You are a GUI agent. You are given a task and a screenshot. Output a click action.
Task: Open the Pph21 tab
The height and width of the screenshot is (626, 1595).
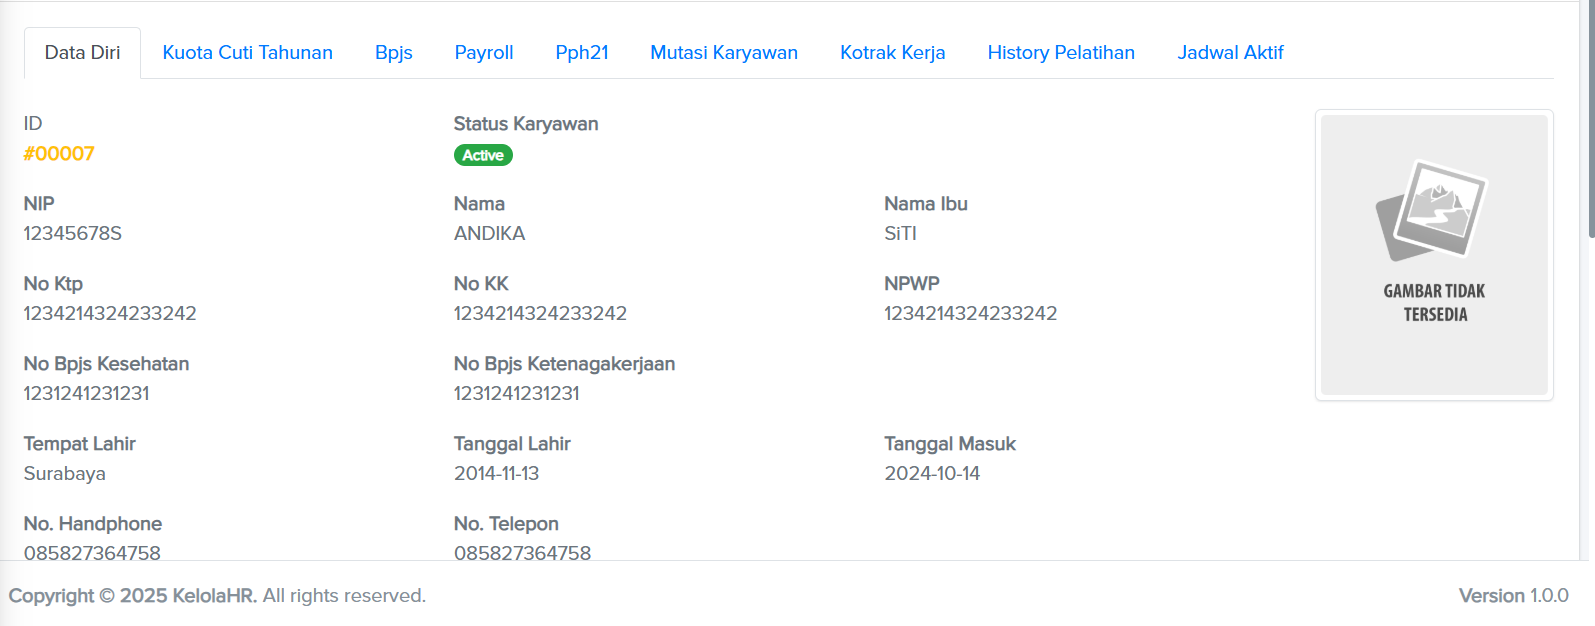click(581, 53)
